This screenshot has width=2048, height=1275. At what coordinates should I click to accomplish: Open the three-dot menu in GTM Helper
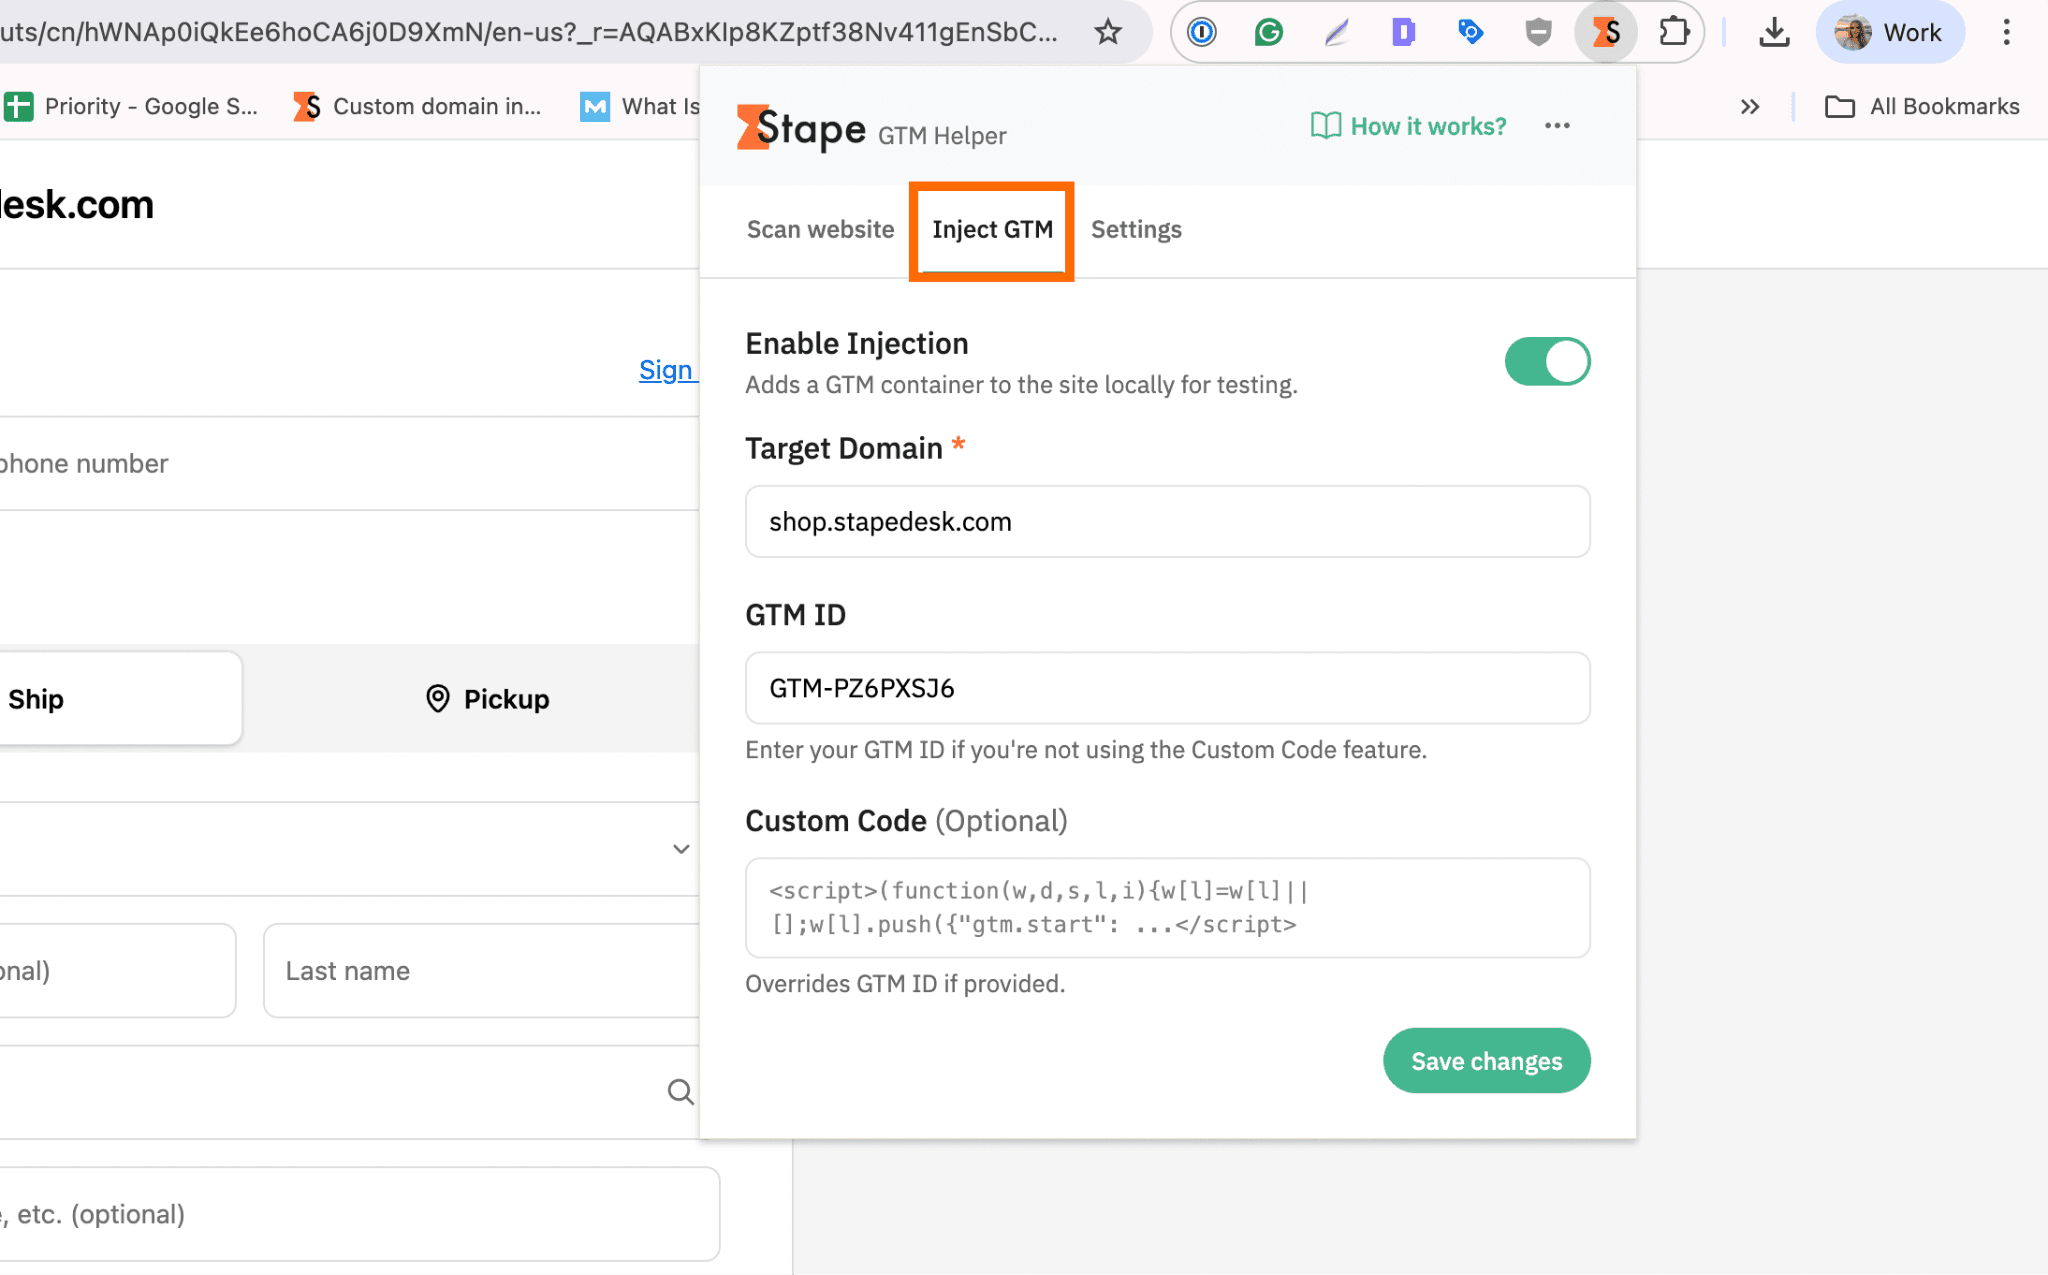coord(1557,126)
